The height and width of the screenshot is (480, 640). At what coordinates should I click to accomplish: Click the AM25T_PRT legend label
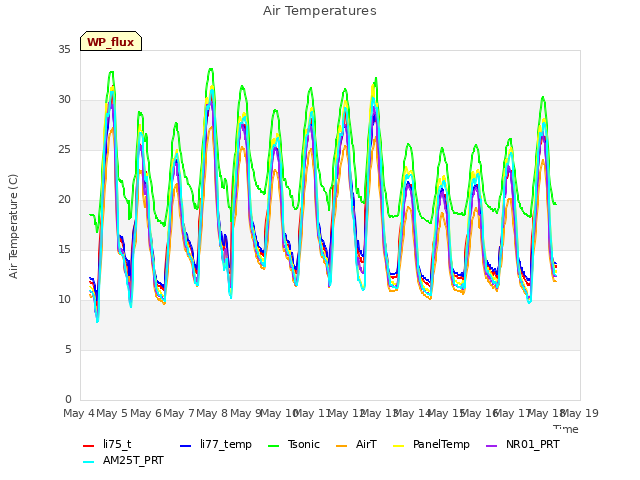133,460
